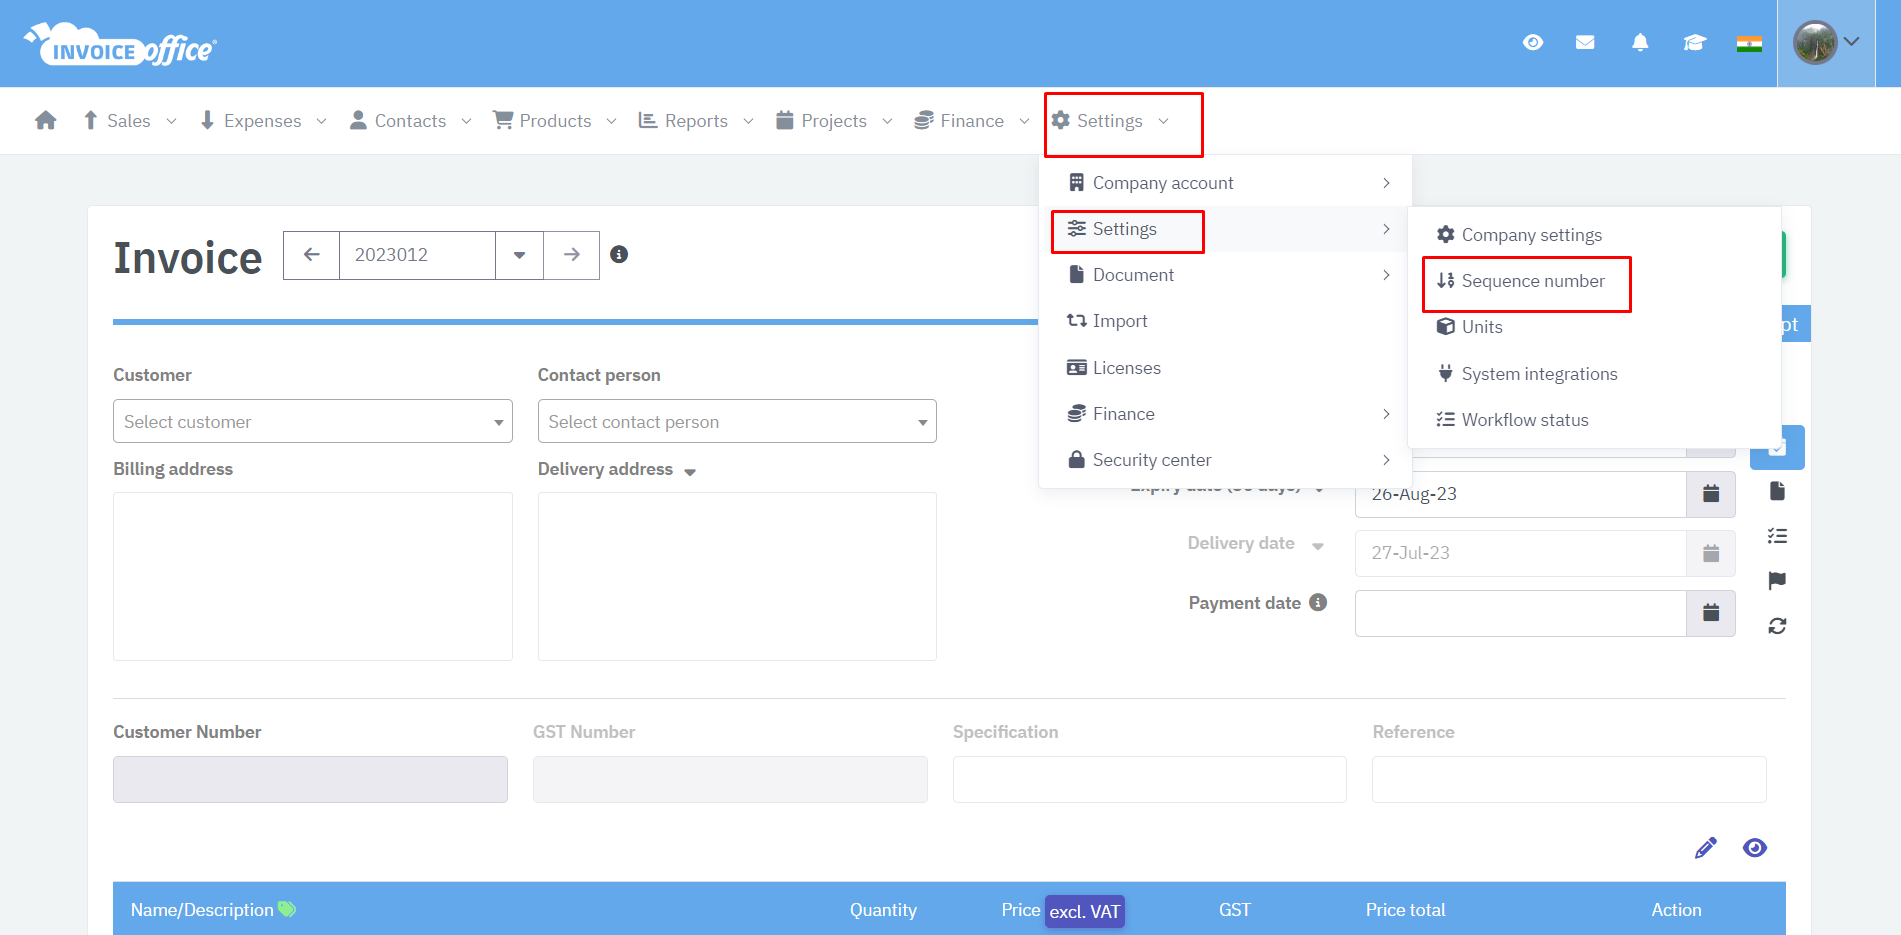
Task: Click the pencil edit icon above the table
Action: [x=1706, y=847]
